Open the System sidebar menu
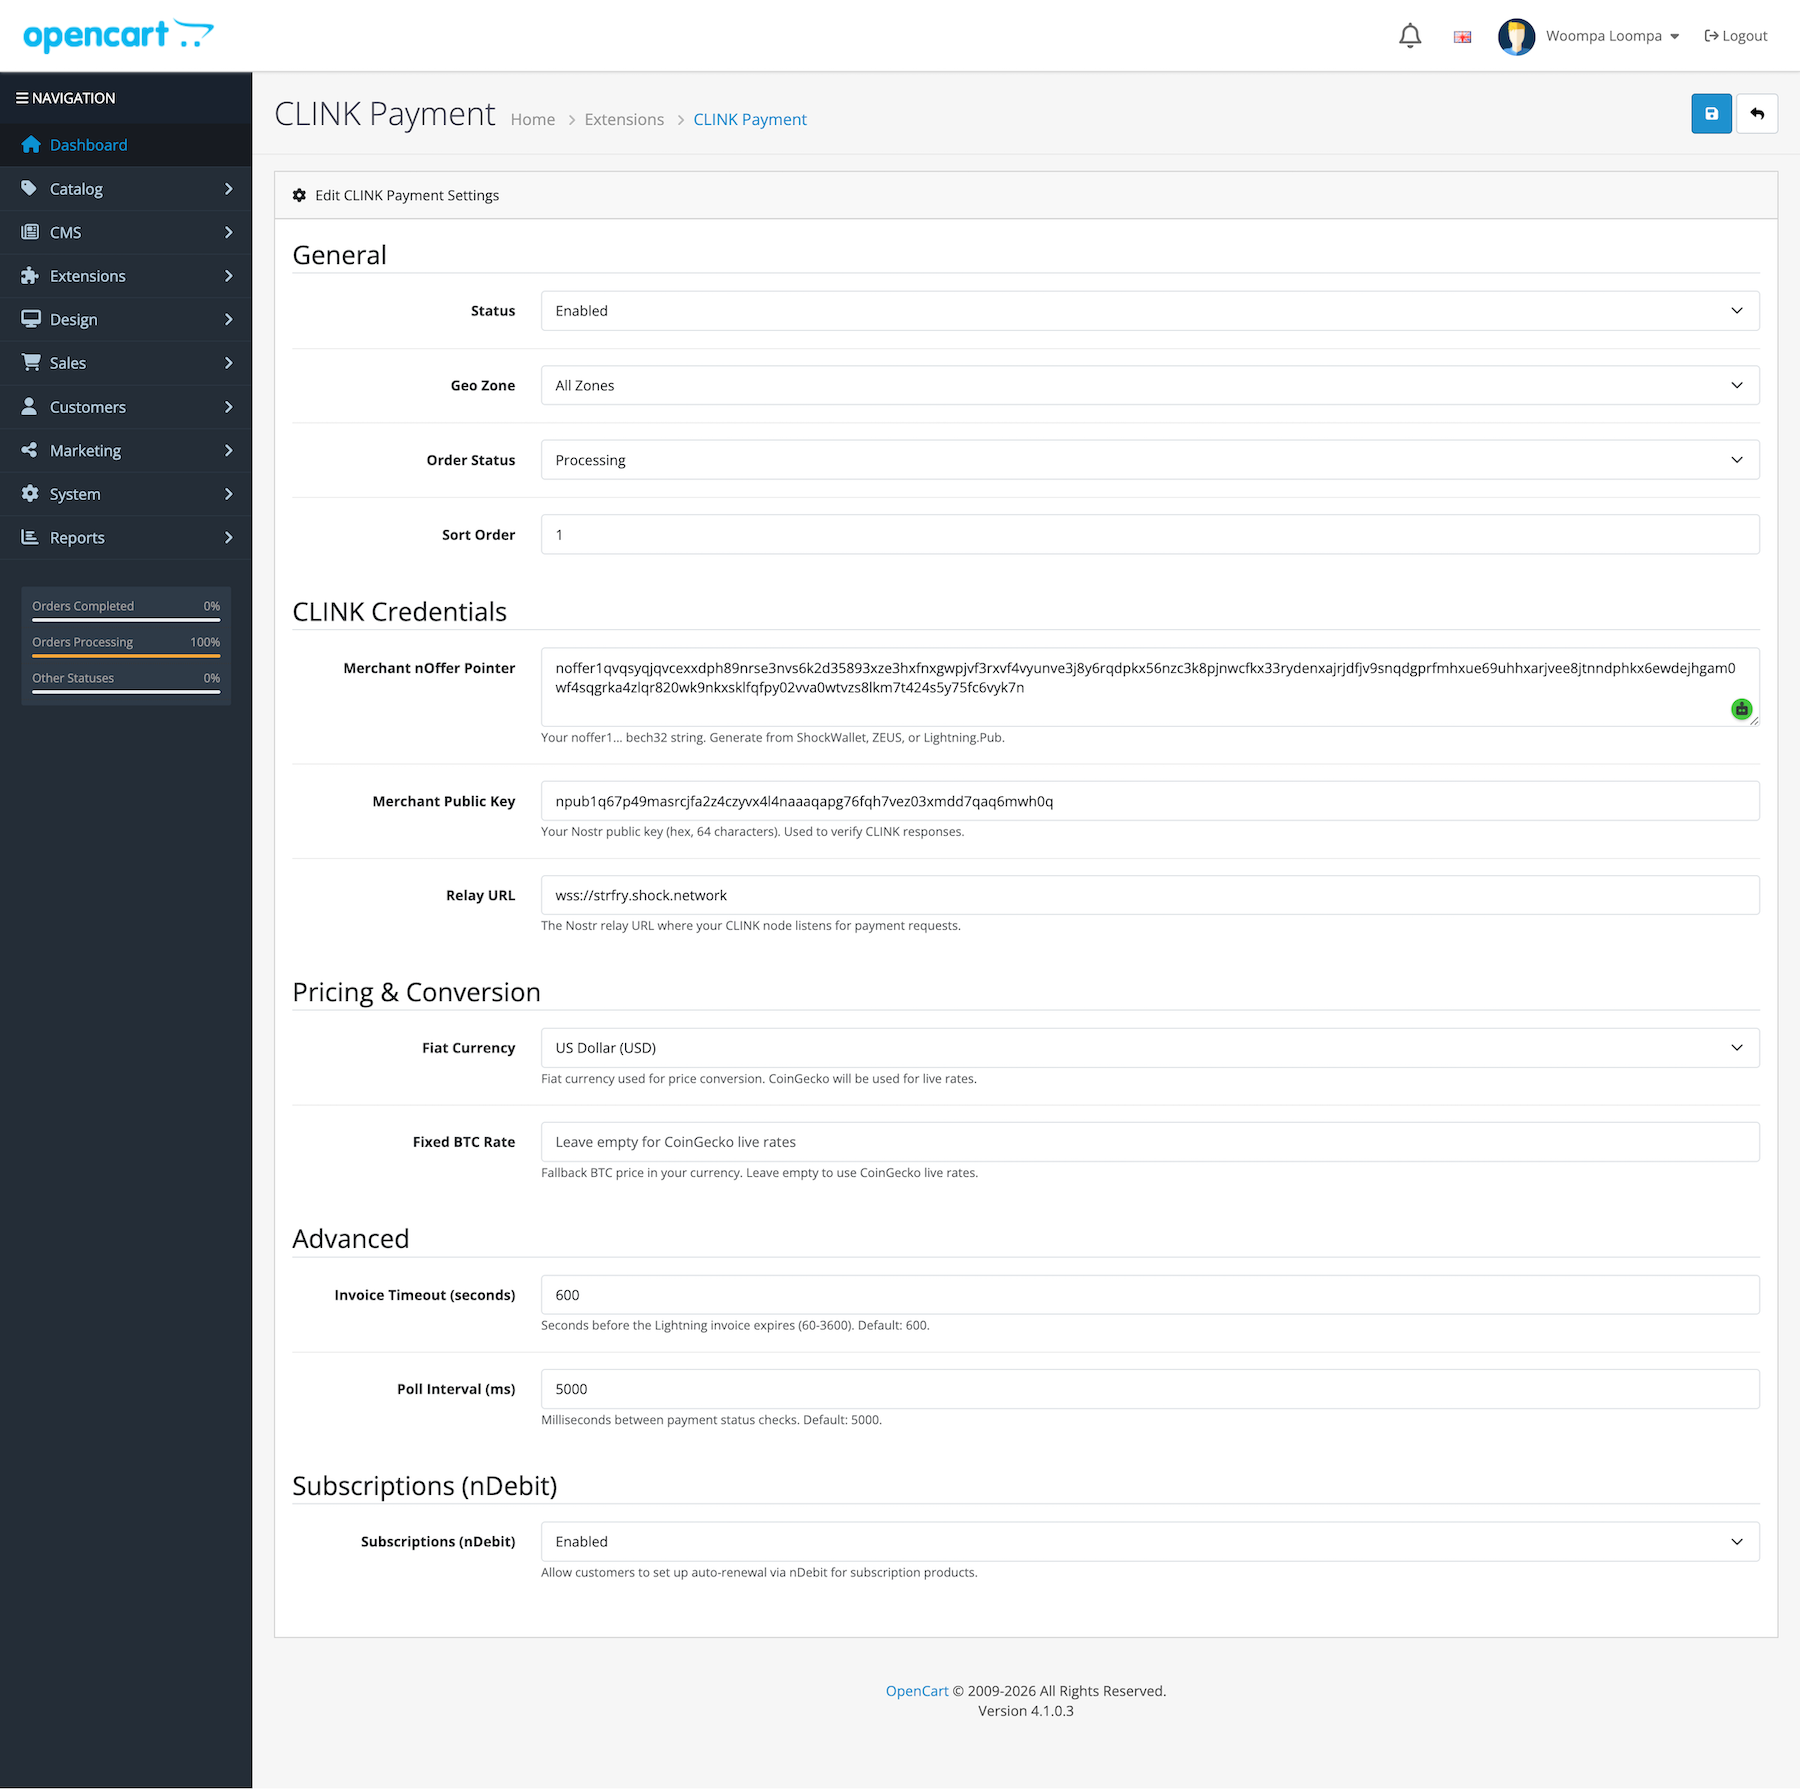Viewport: 1800px width, 1789px height. (126, 494)
